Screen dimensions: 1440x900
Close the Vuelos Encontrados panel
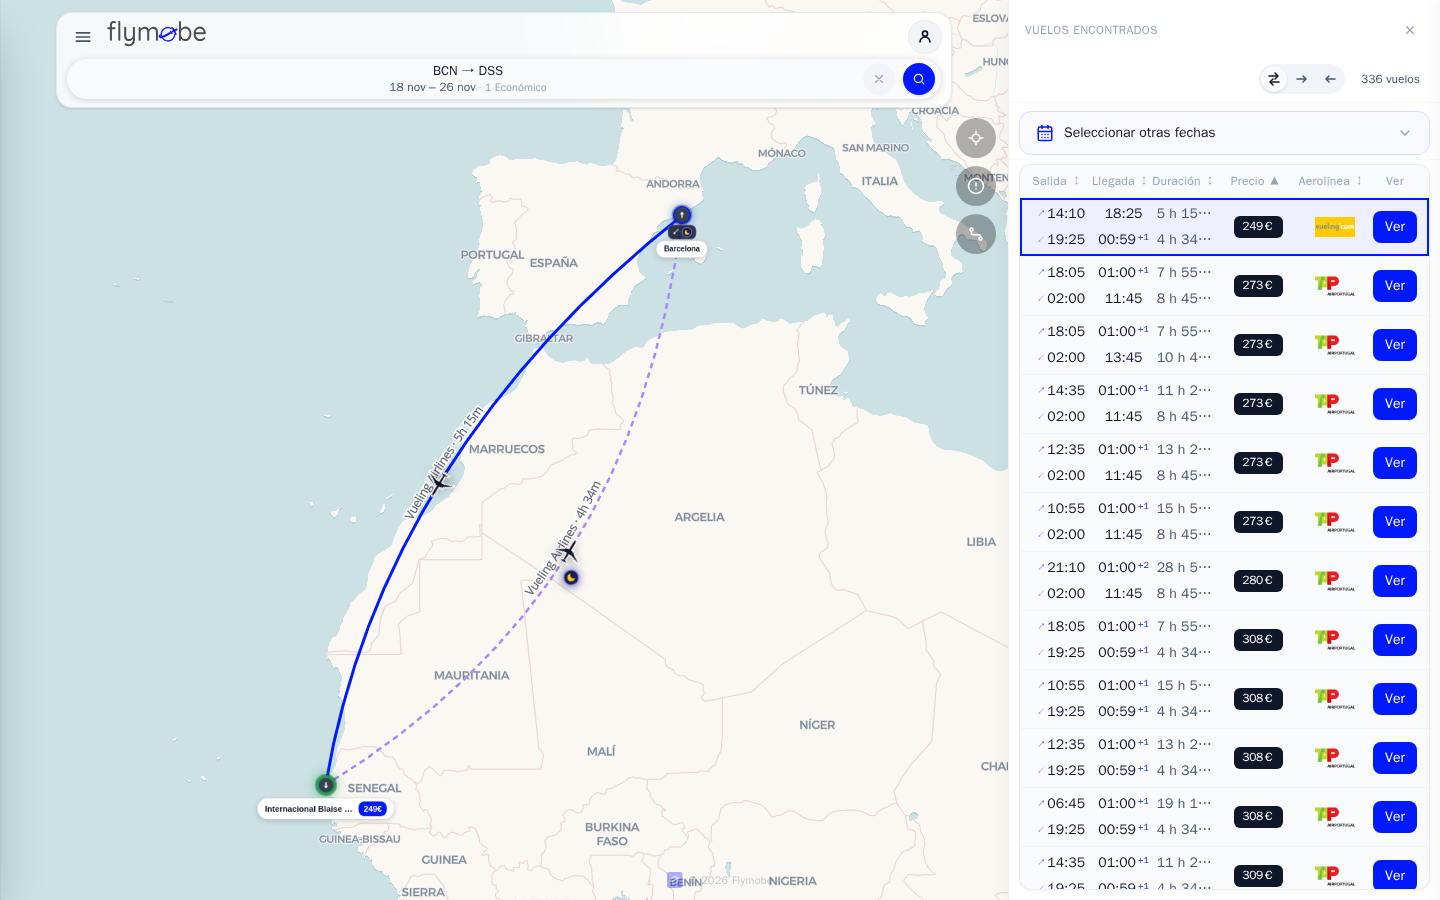pos(1410,30)
